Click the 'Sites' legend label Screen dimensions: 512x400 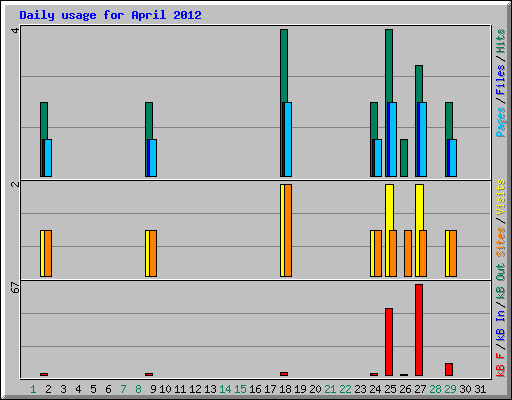click(x=501, y=242)
